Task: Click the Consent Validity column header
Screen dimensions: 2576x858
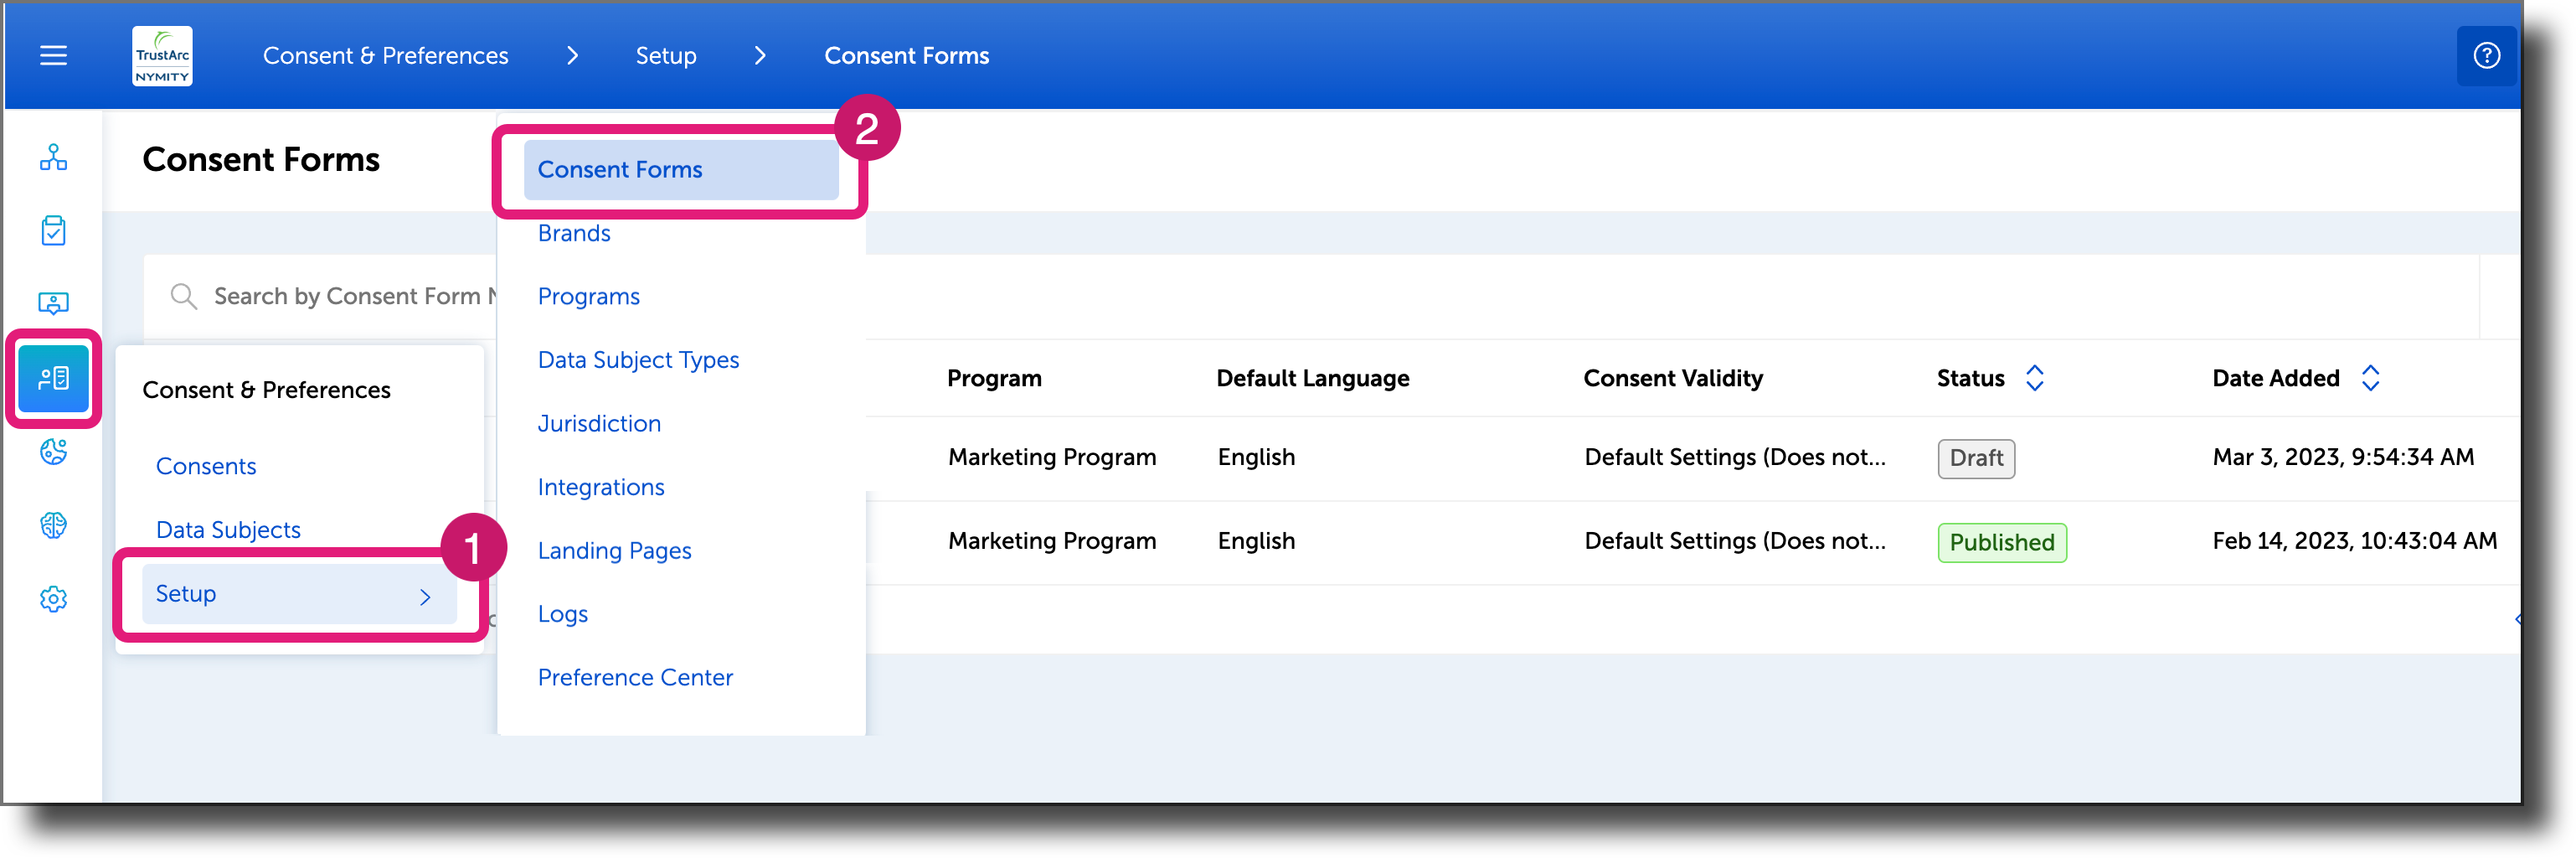Action: [x=1673, y=378]
